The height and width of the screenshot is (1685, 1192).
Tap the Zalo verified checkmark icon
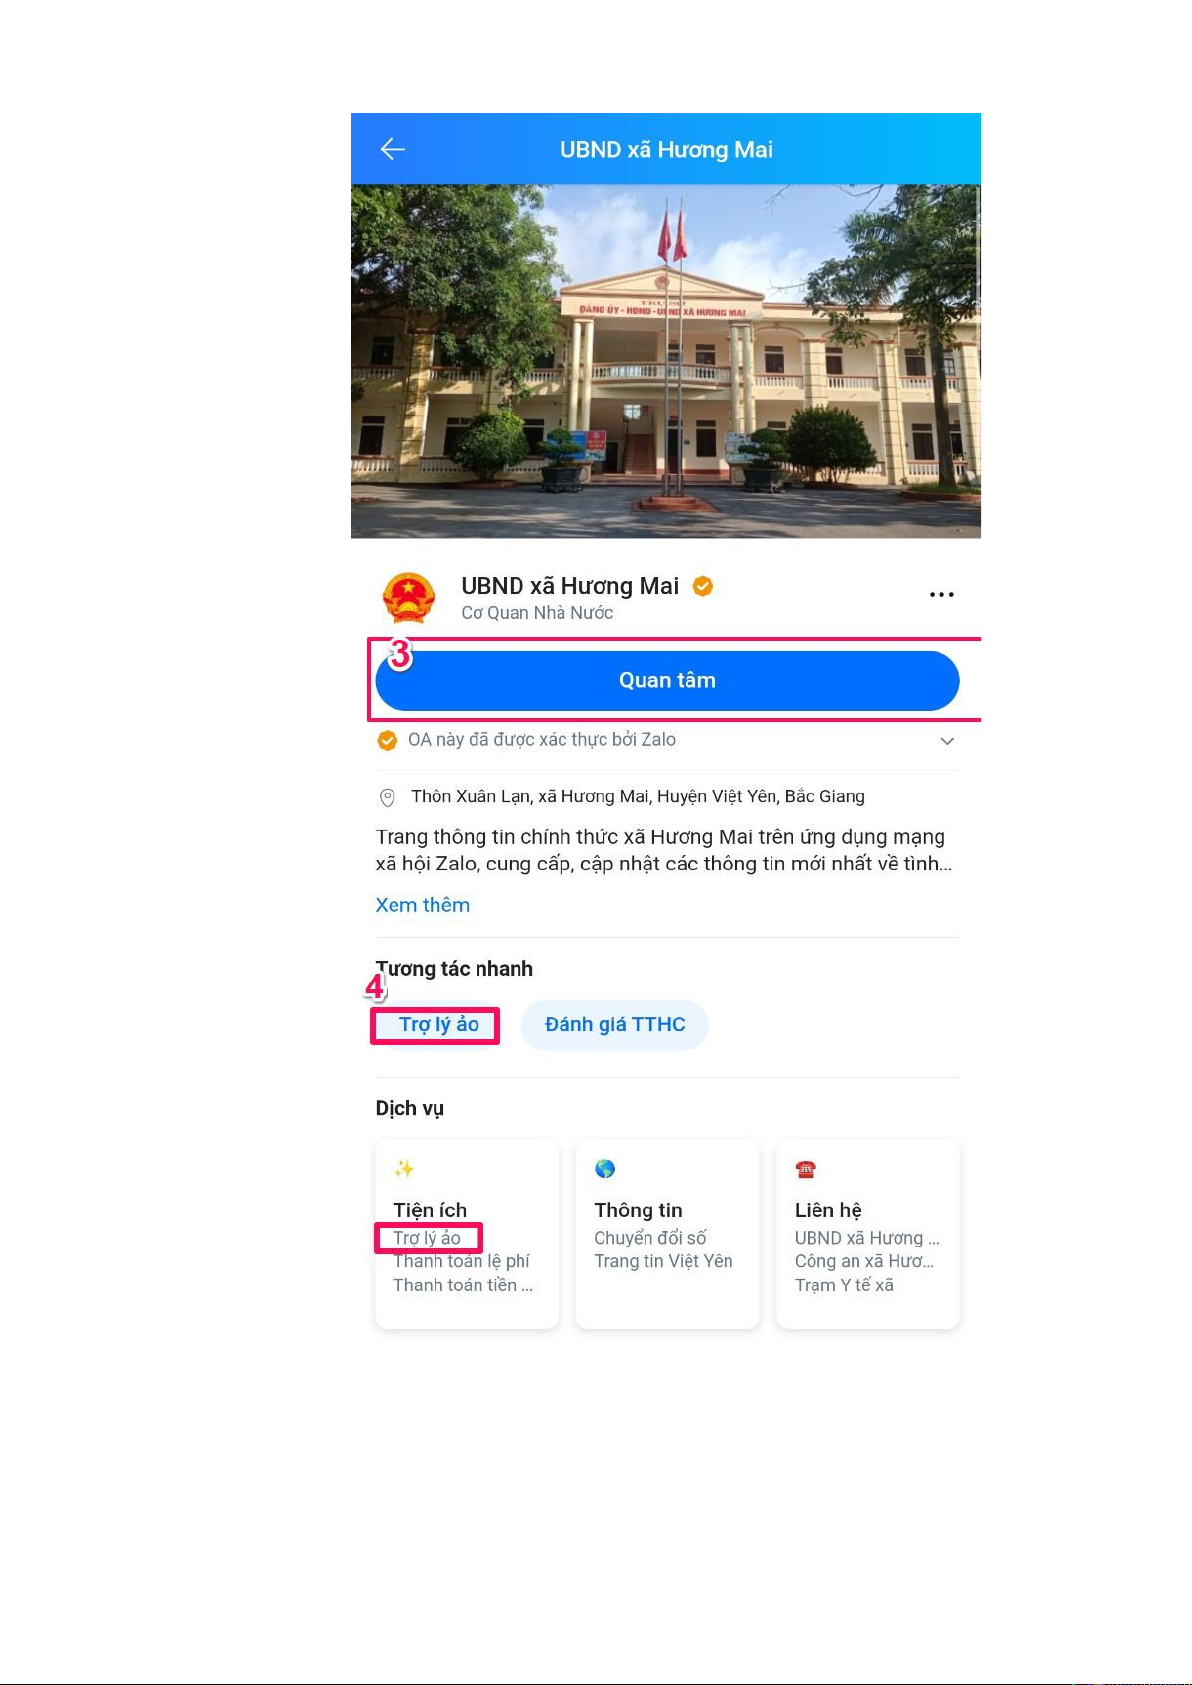387,740
